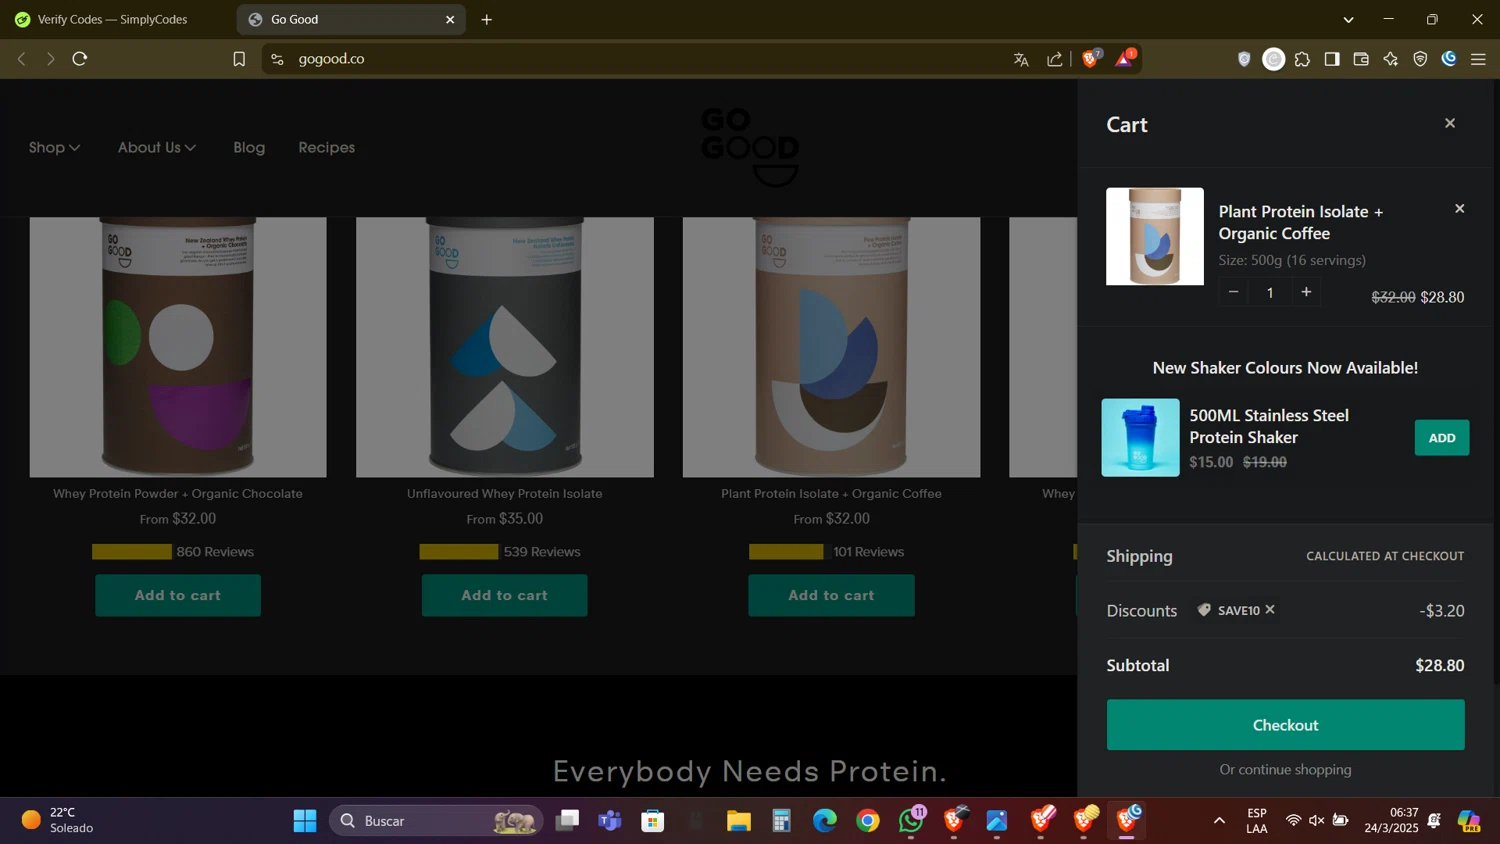Open WhatsApp from taskbar
The height and width of the screenshot is (844, 1500).
click(x=912, y=821)
